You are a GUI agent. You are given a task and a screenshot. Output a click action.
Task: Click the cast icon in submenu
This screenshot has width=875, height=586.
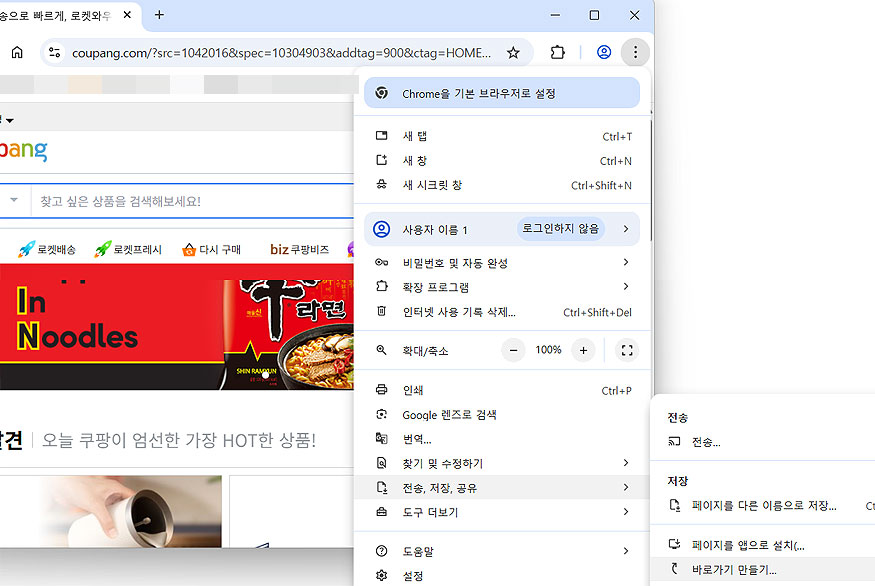click(674, 442)
